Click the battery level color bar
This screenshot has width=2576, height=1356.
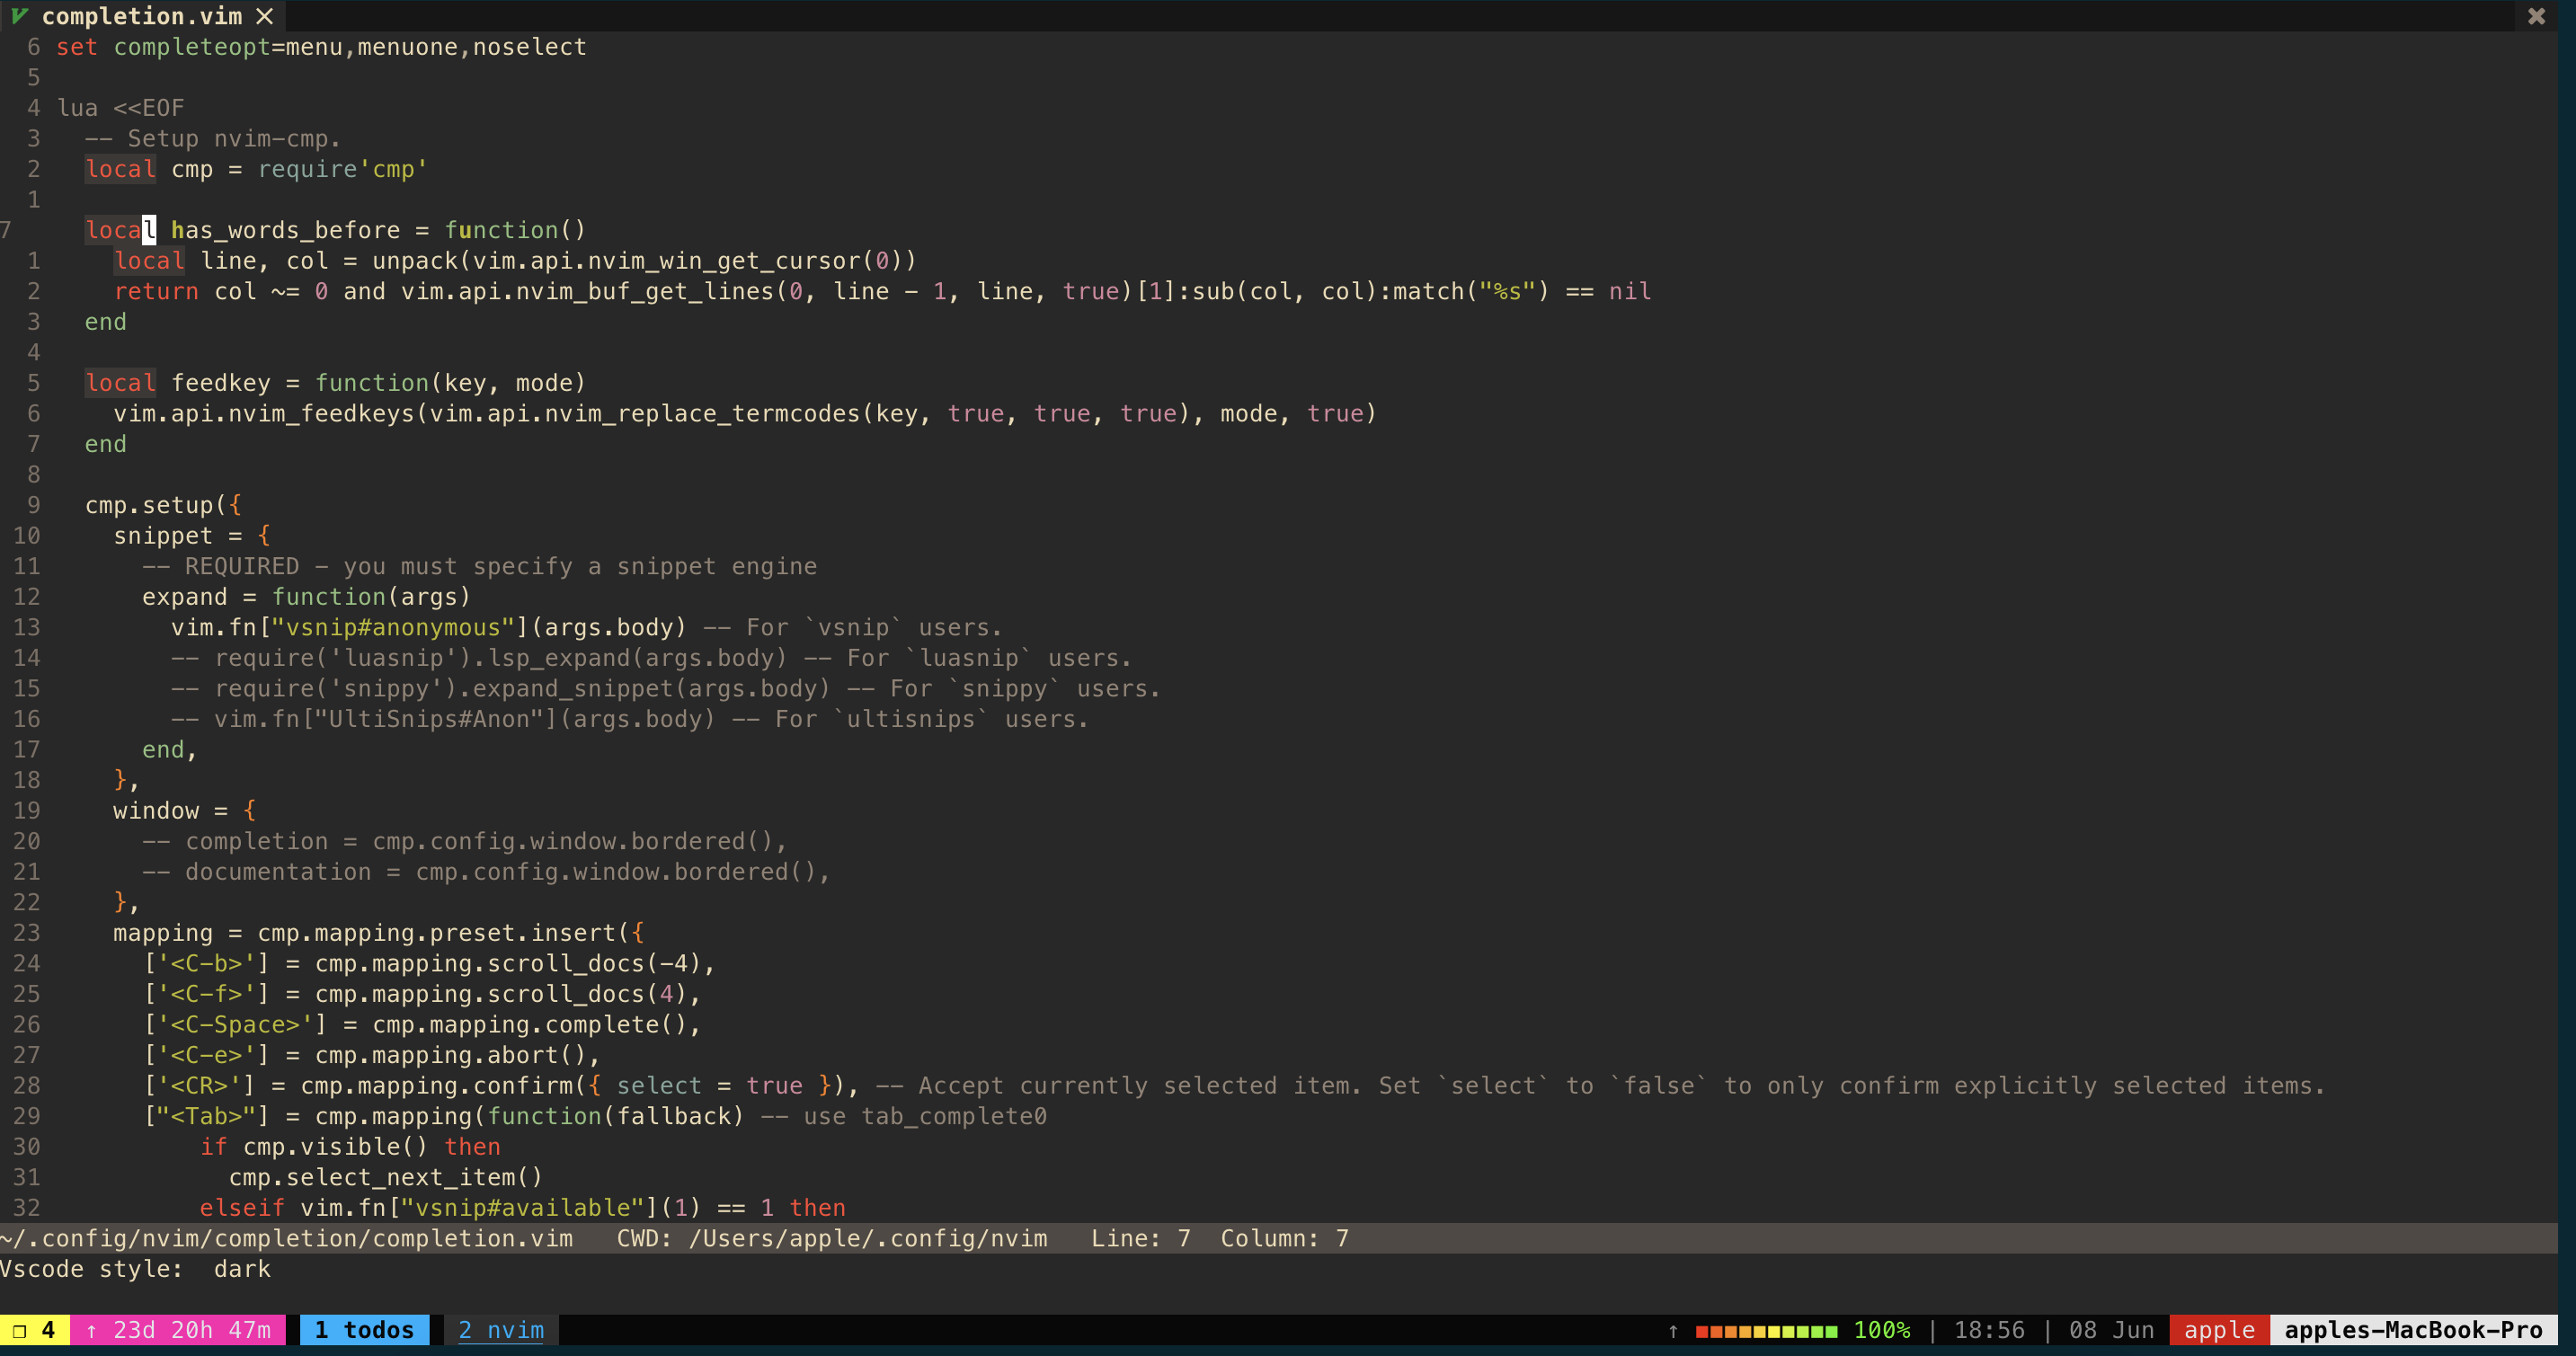1766,1331
